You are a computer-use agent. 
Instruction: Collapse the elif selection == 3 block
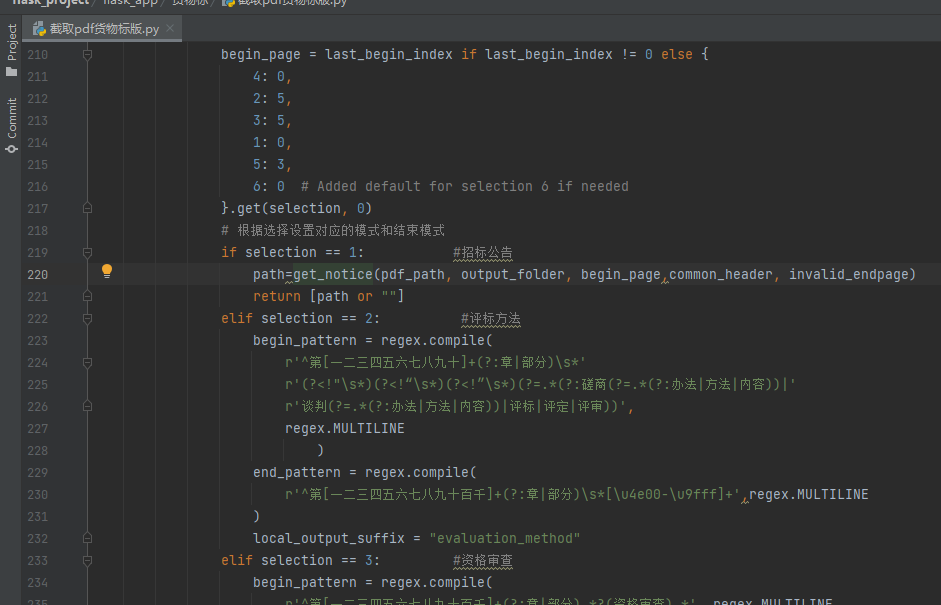tap(87, 560)
